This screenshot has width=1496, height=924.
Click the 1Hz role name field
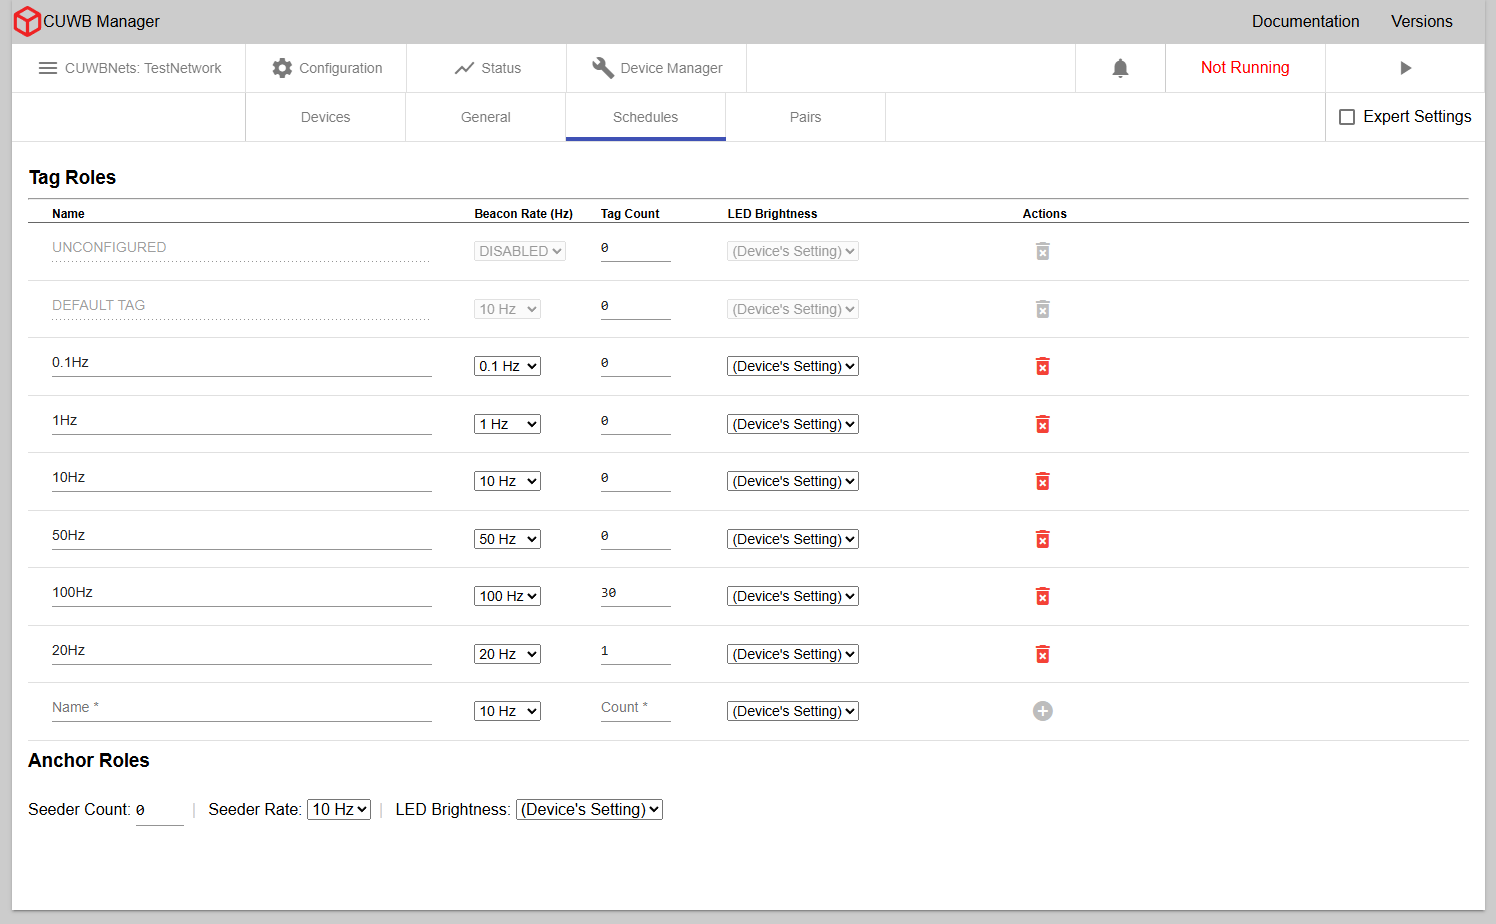[x=241, y=421]
